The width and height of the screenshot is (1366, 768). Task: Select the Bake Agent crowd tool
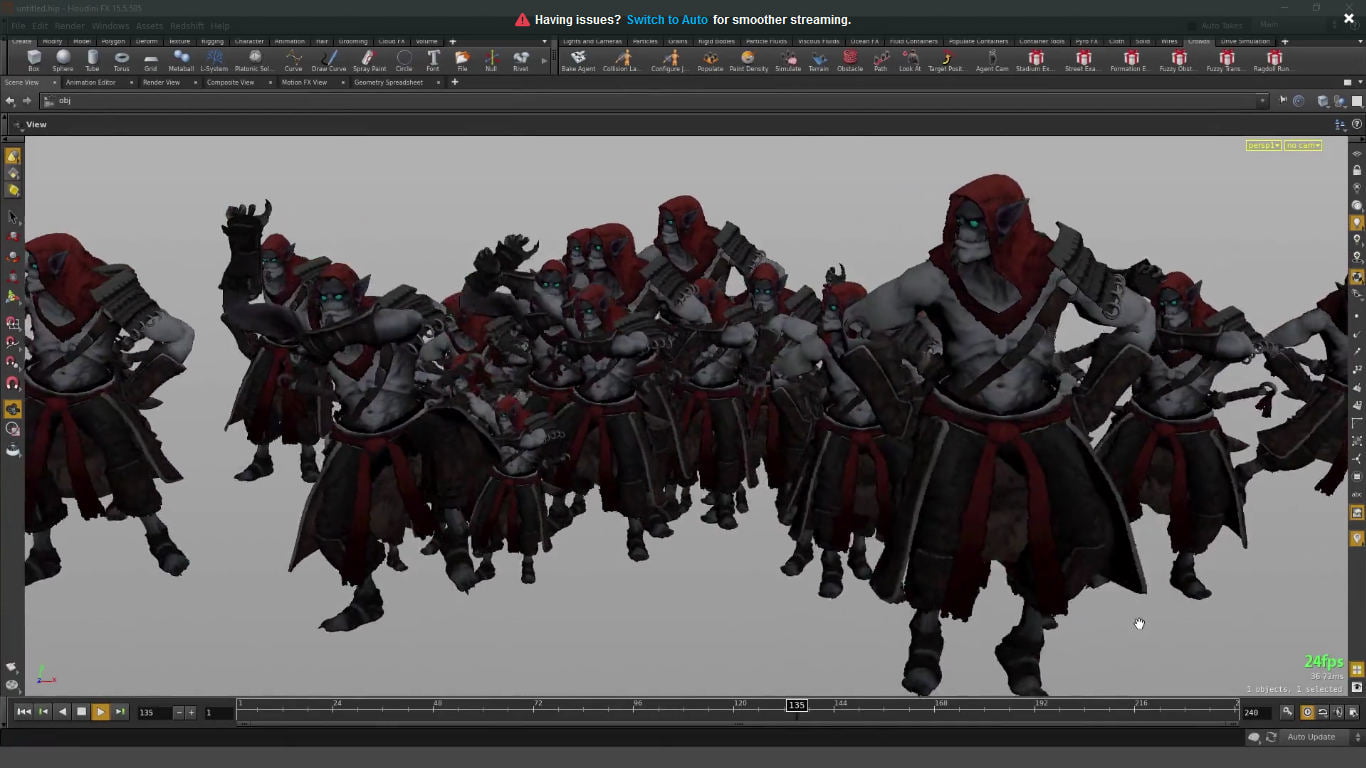click(x=579, y=63)
